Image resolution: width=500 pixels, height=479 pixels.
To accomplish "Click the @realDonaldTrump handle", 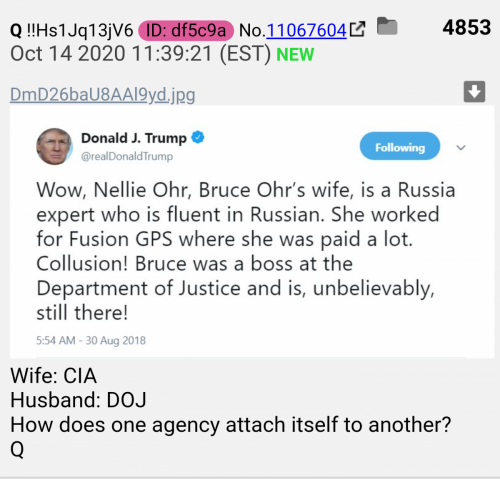I will [127, 156].
